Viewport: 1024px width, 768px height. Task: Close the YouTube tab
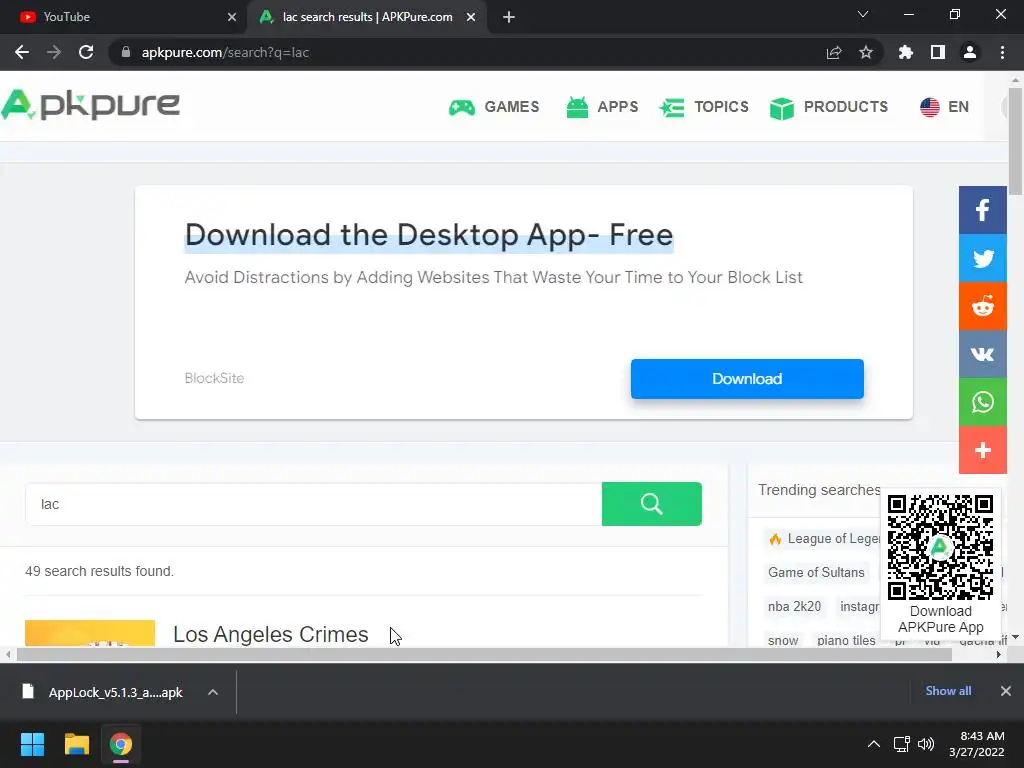pyautogui.click(x=232, y=17)
